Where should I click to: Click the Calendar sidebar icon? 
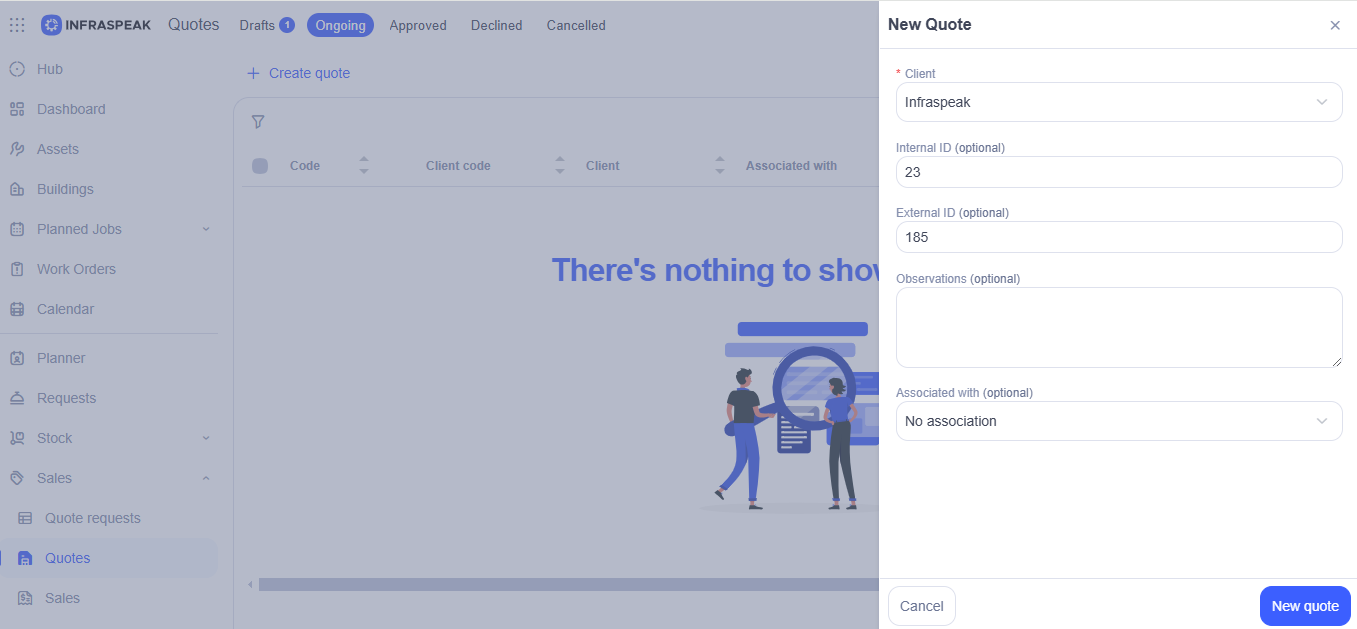click(17, 309)
